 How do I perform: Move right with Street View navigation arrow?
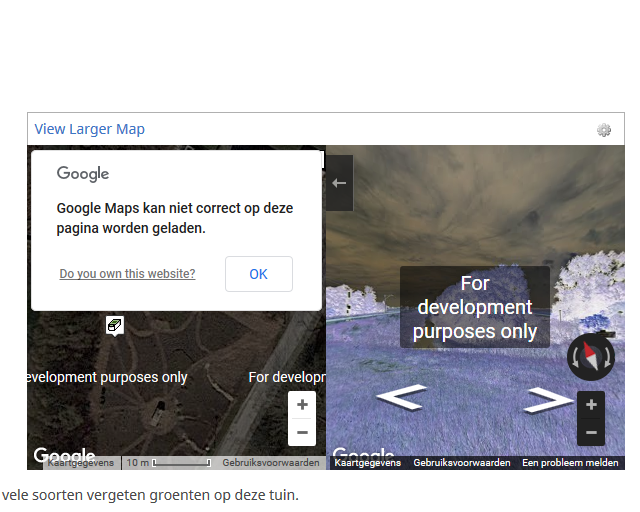point(547,400)
